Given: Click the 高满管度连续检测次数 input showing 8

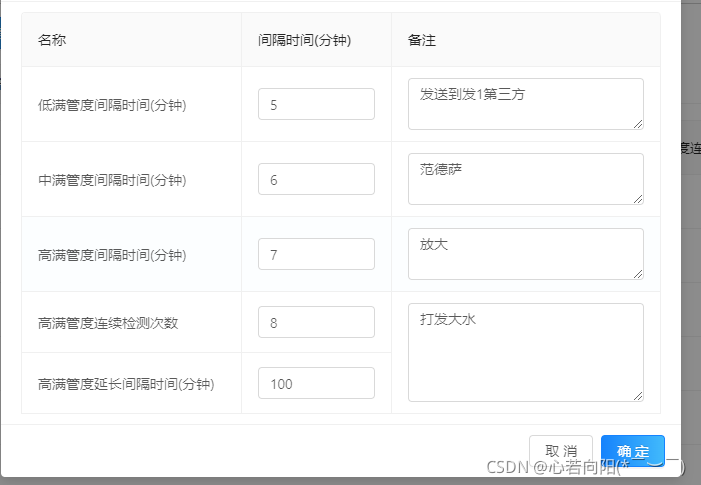Looking at the screenshot, I should pyautogui.click(x=316, y=322).
